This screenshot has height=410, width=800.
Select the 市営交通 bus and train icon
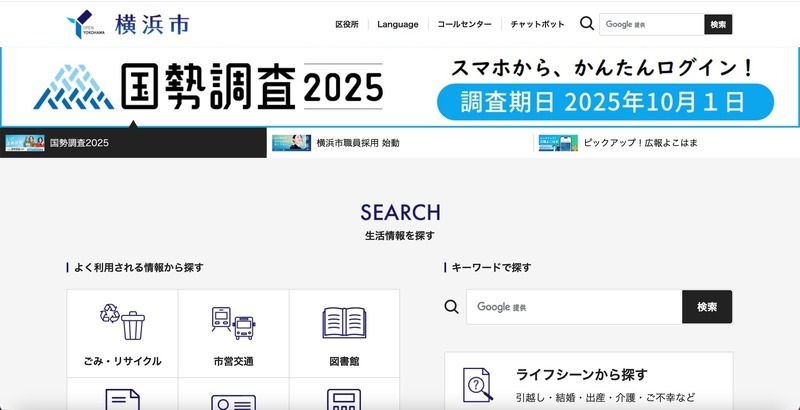click(233, 335)
